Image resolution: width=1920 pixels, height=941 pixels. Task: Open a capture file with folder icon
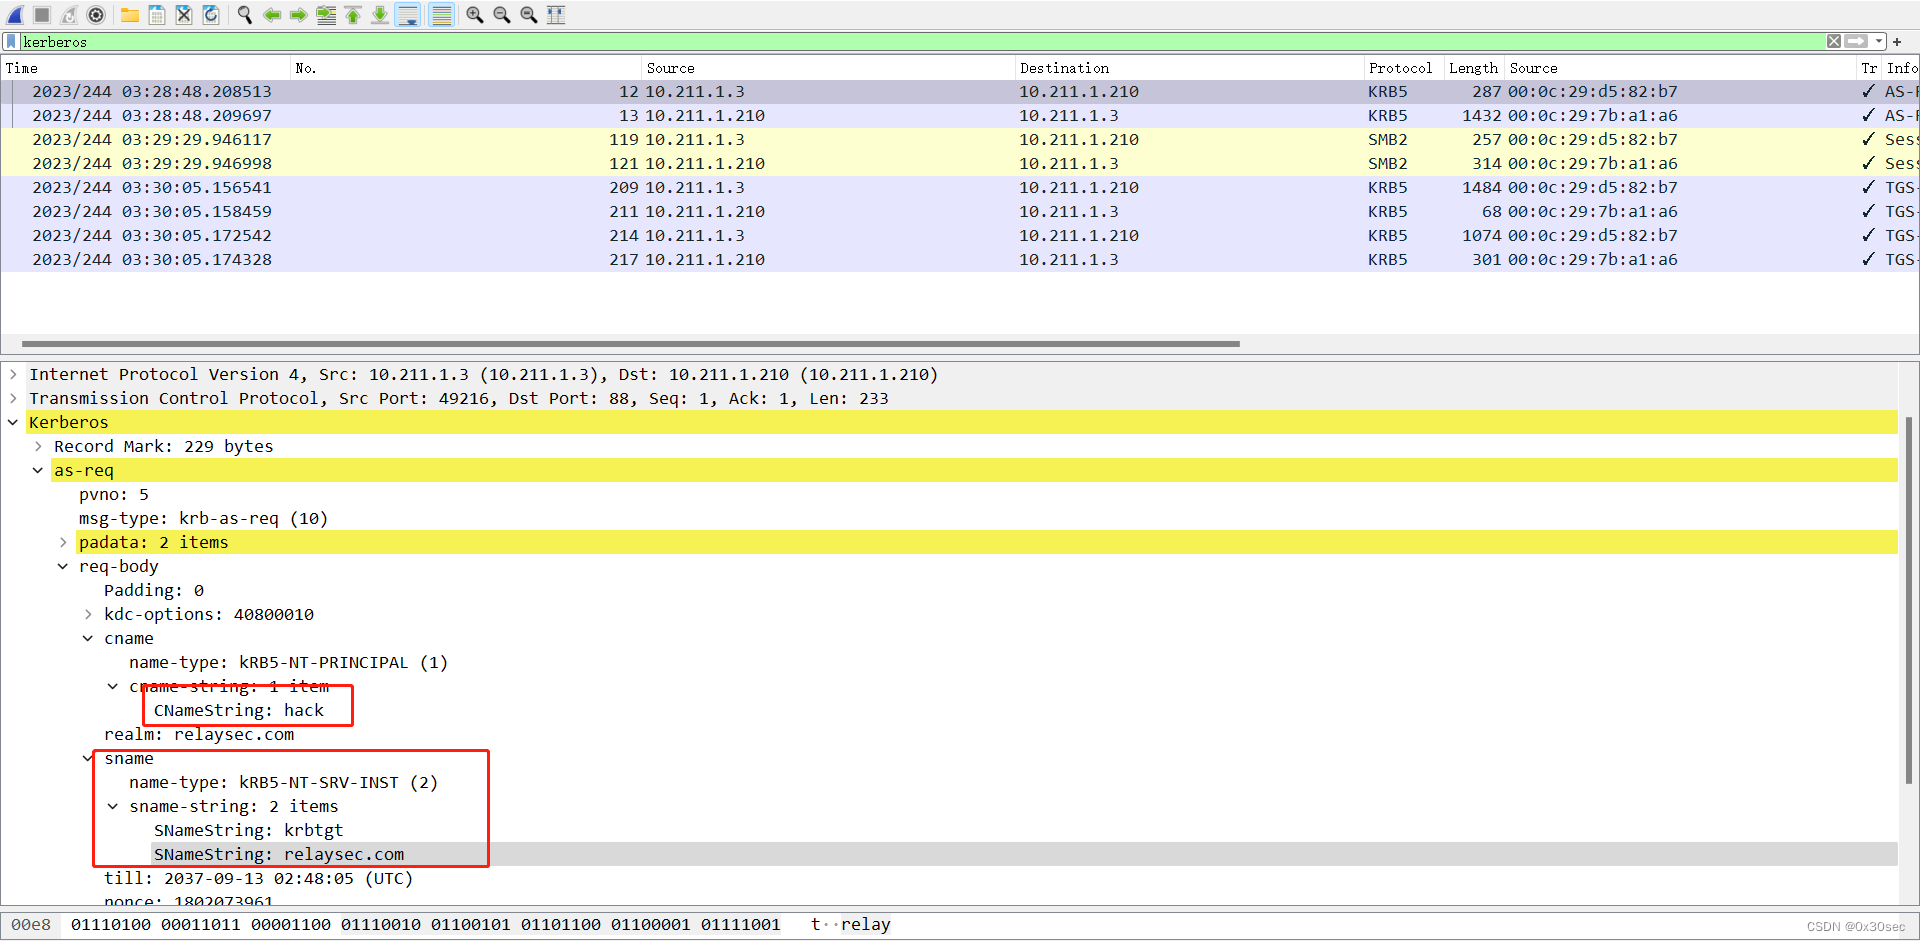pos(130,15)
